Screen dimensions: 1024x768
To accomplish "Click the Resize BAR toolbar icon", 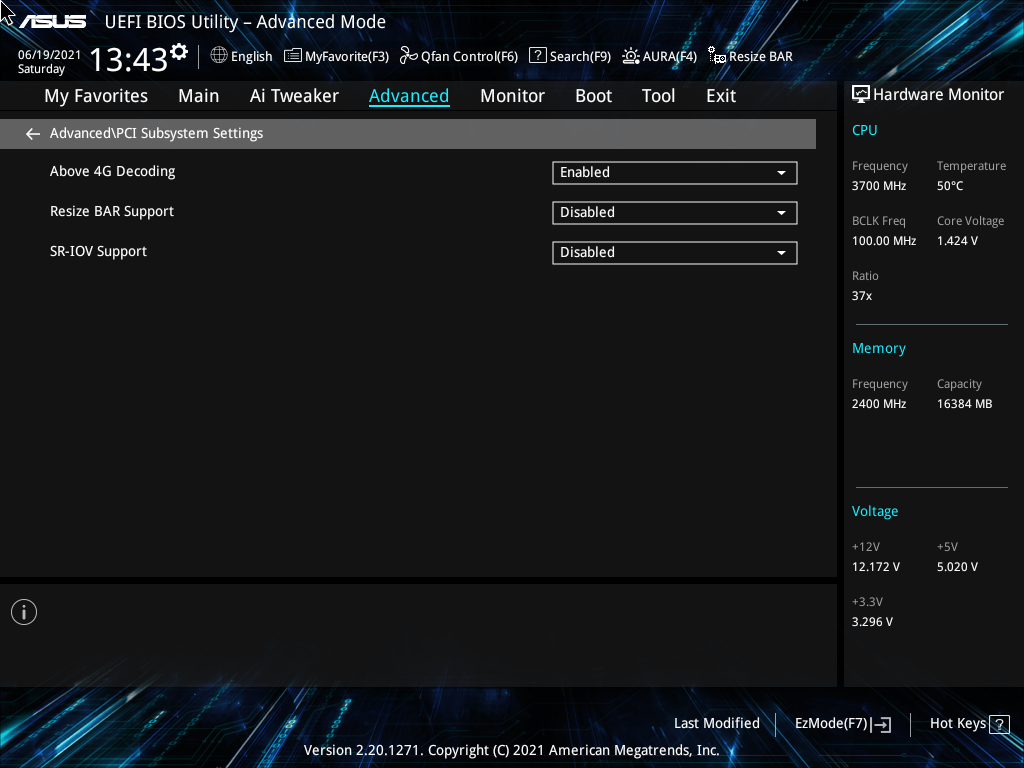I will click(x=750, y=56).
